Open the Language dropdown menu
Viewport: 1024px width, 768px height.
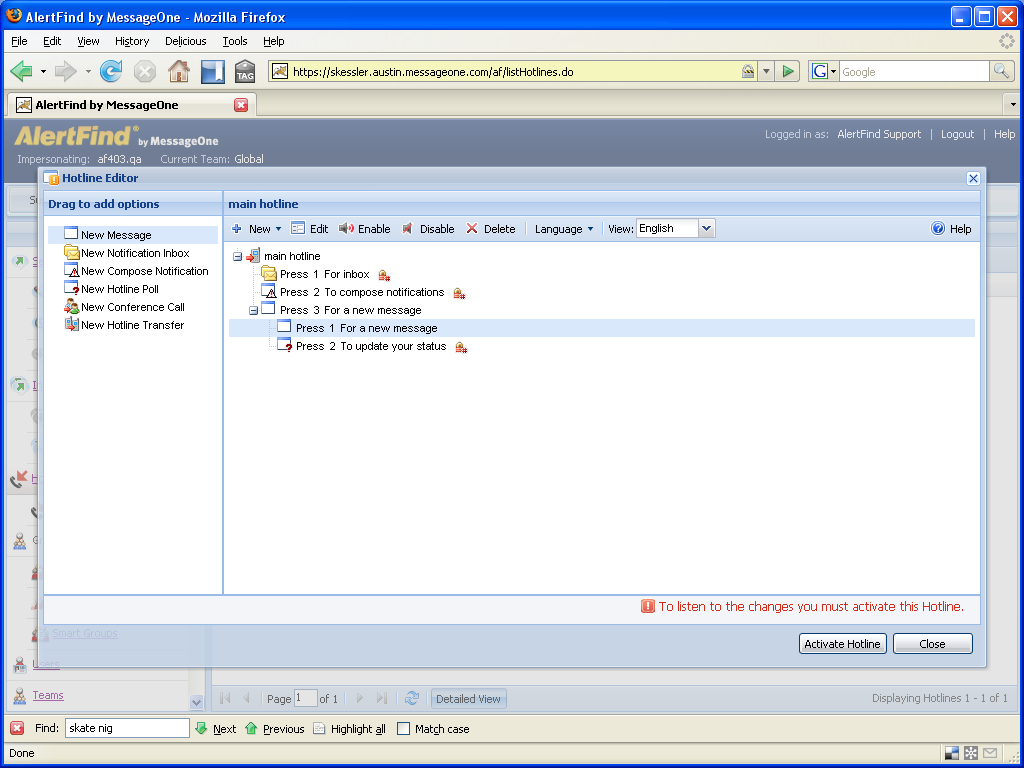(x=564, y=229)
